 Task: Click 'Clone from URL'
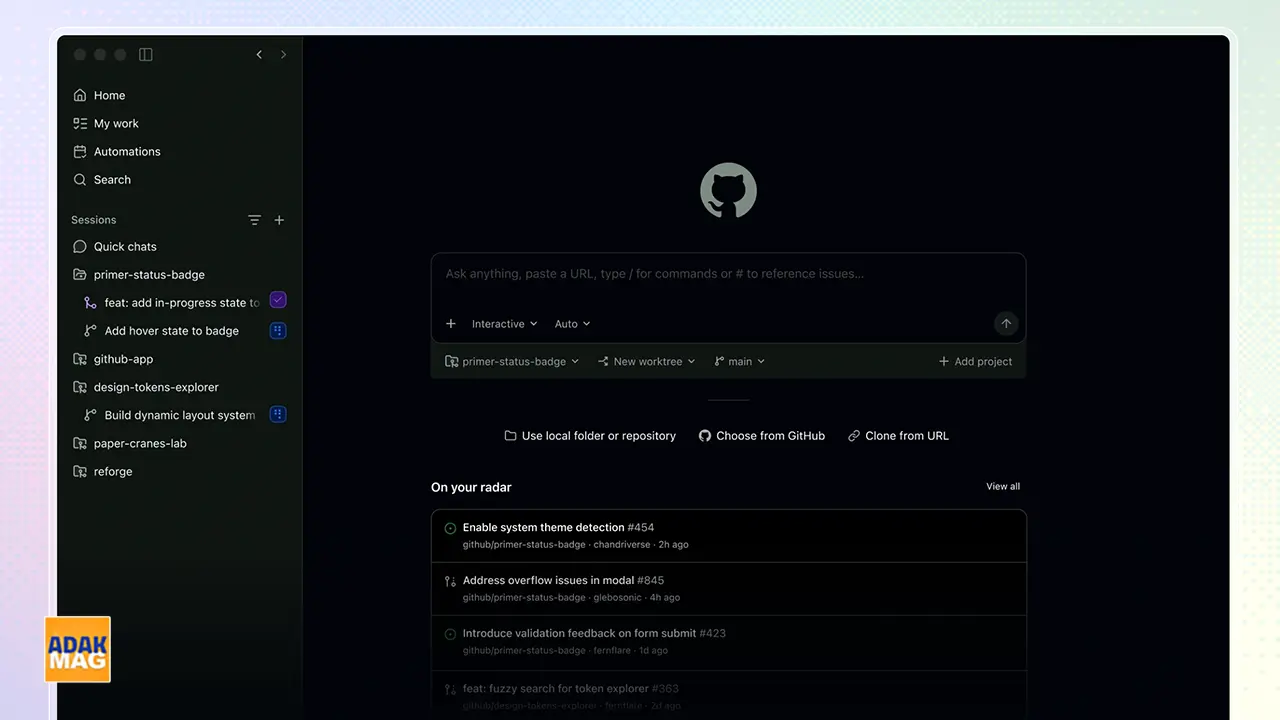point(898,436)
